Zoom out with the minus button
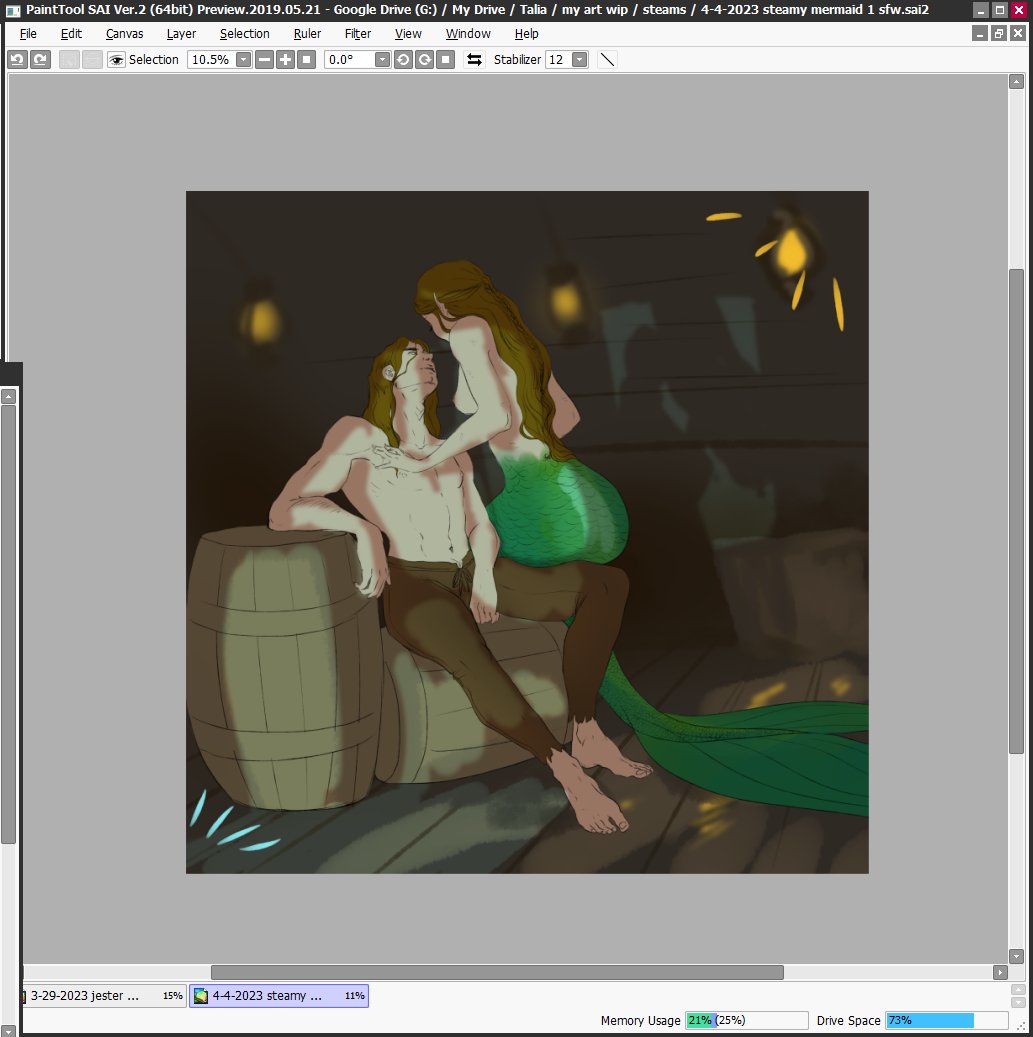The width and height of the screenshot is (1033, 1037). [265, 60]
